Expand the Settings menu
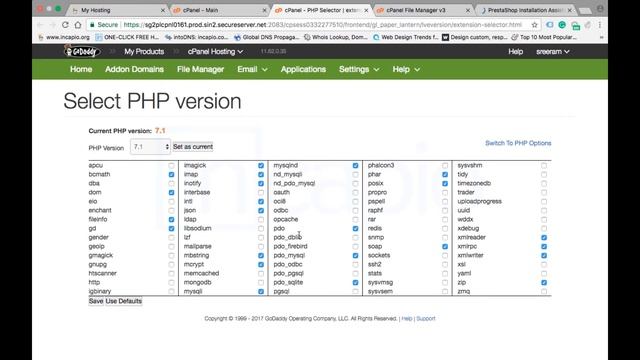The width and height of the screenshot is (640, 360). 359,69
